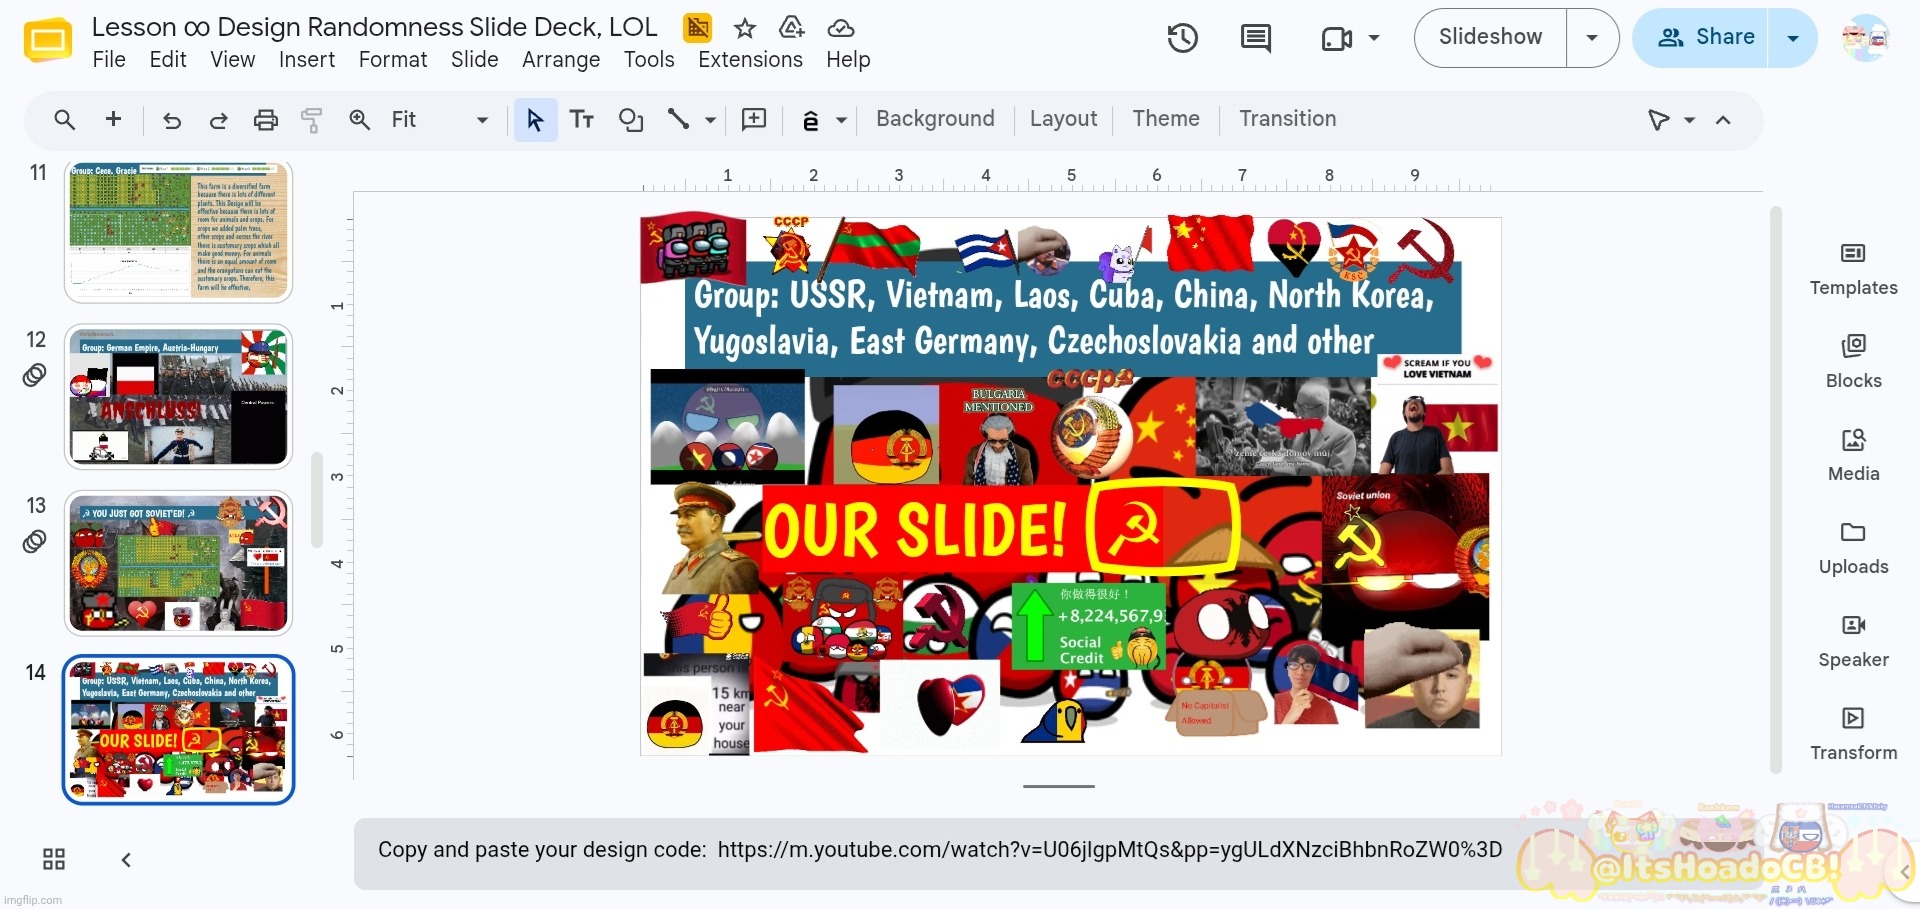
Task: Open the Blocks sidebar panel
Action: (x=1853, y=363)
